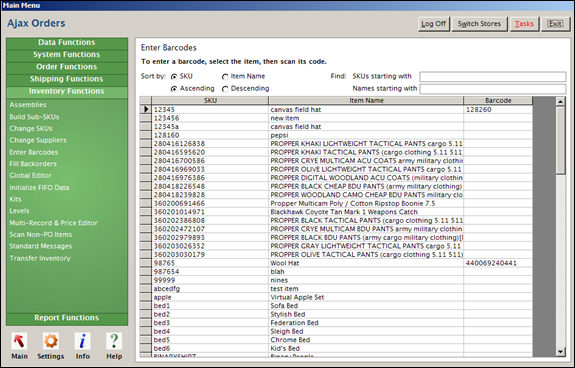Open Transfer Inventory
Screen dimensions: 575x368
click(40, 258)
